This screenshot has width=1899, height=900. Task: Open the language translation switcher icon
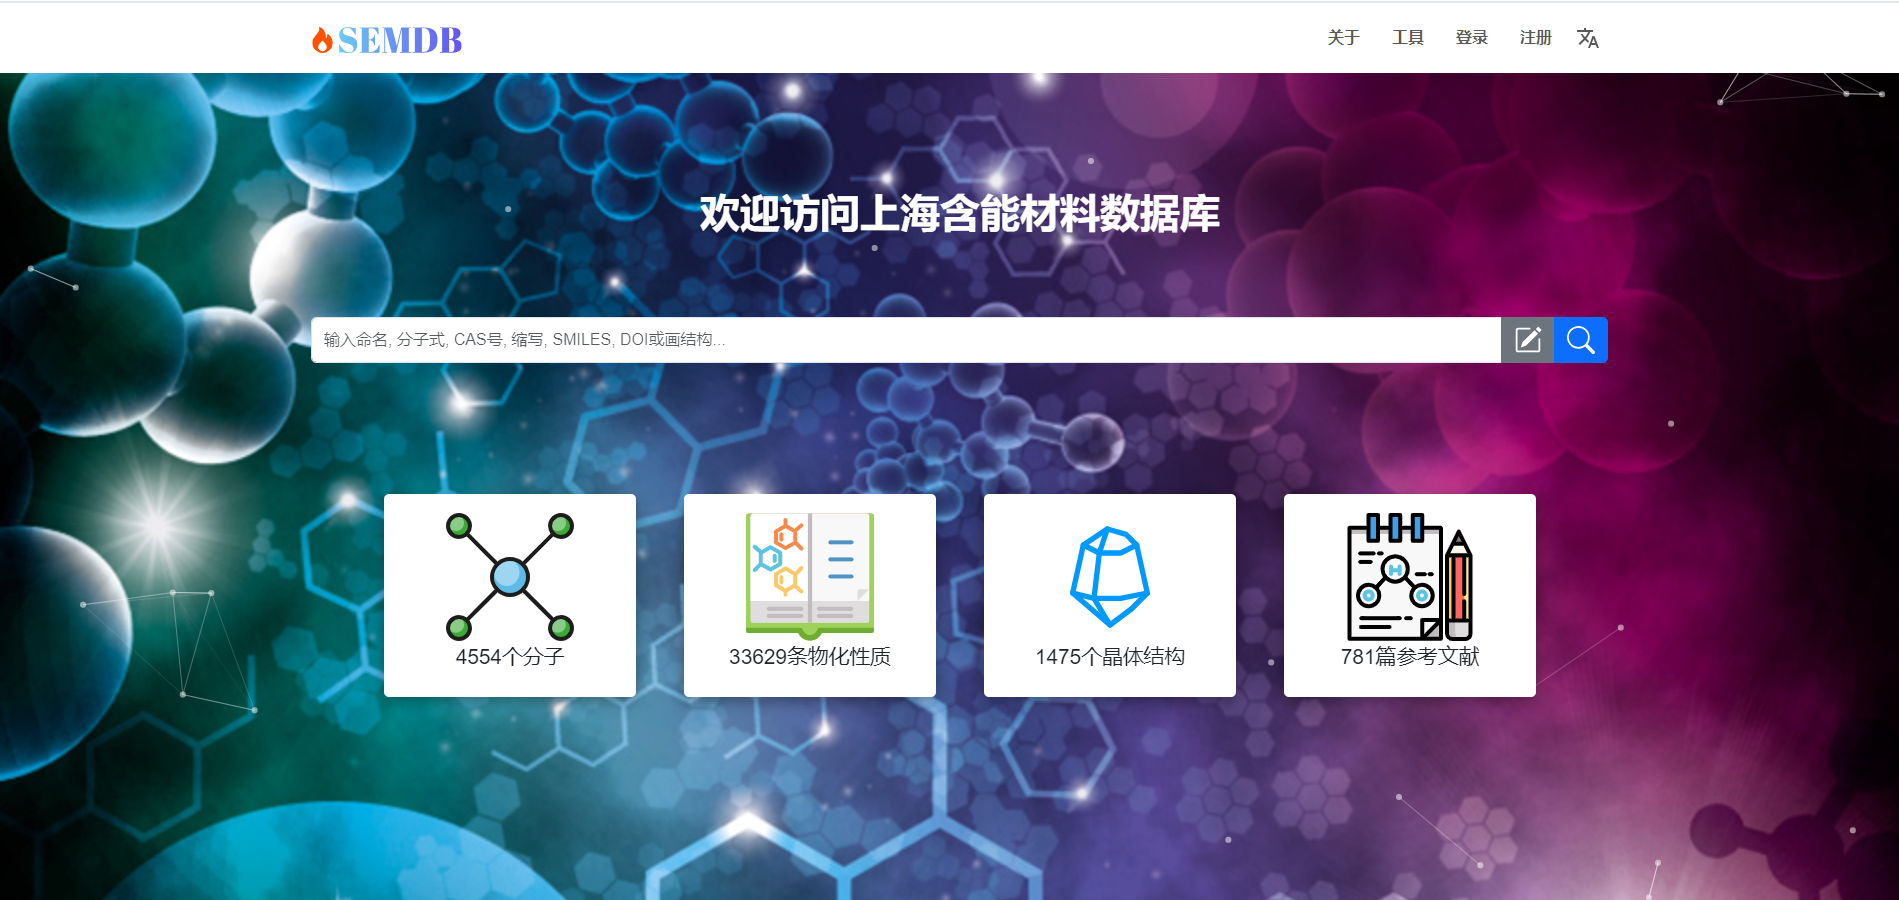[x=1587, y=38]
